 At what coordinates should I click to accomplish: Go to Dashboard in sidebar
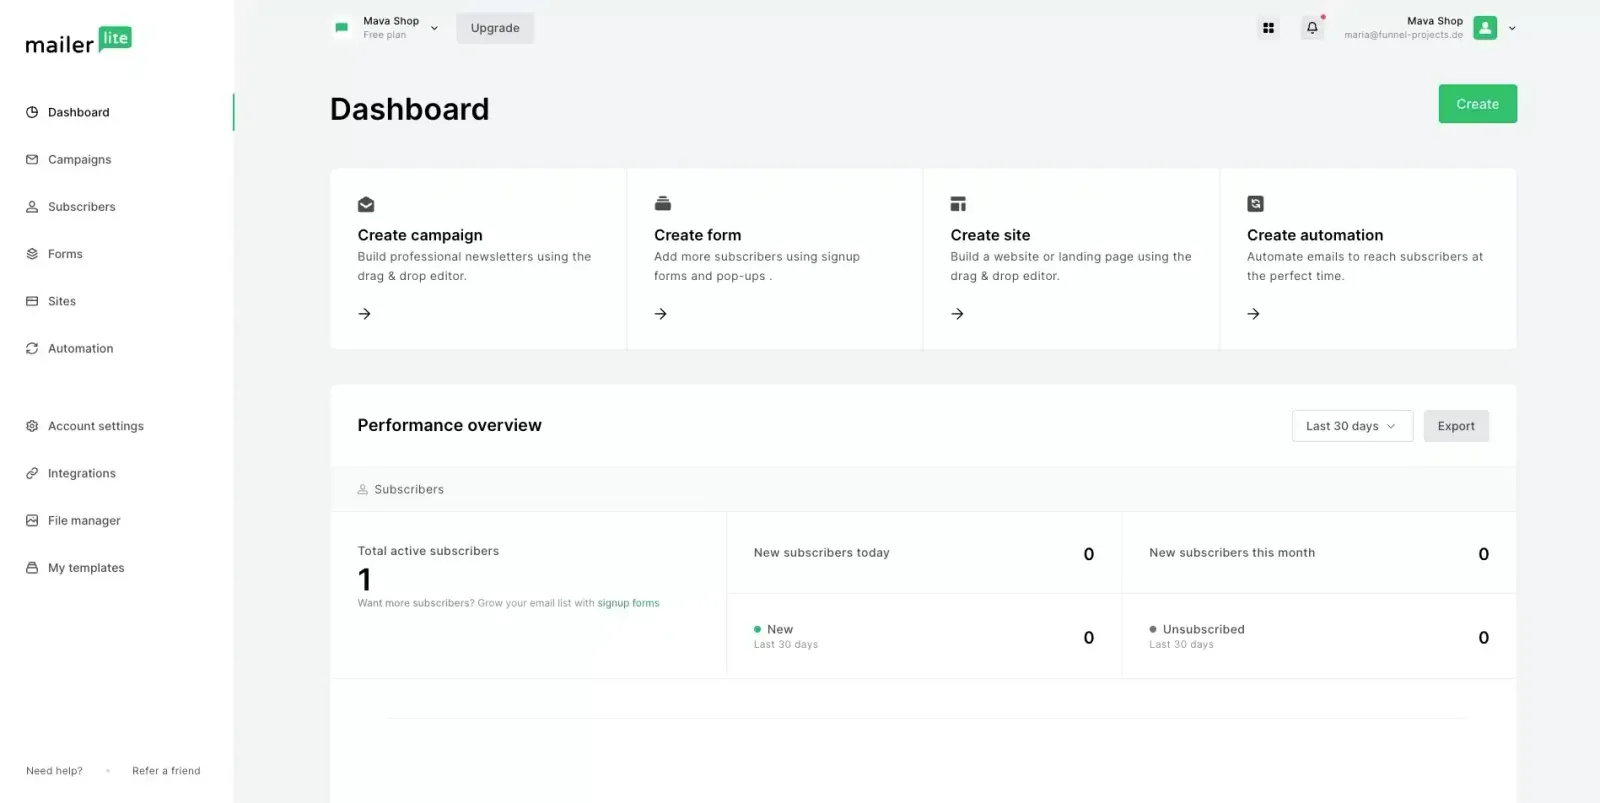click(x=79, y=112)
